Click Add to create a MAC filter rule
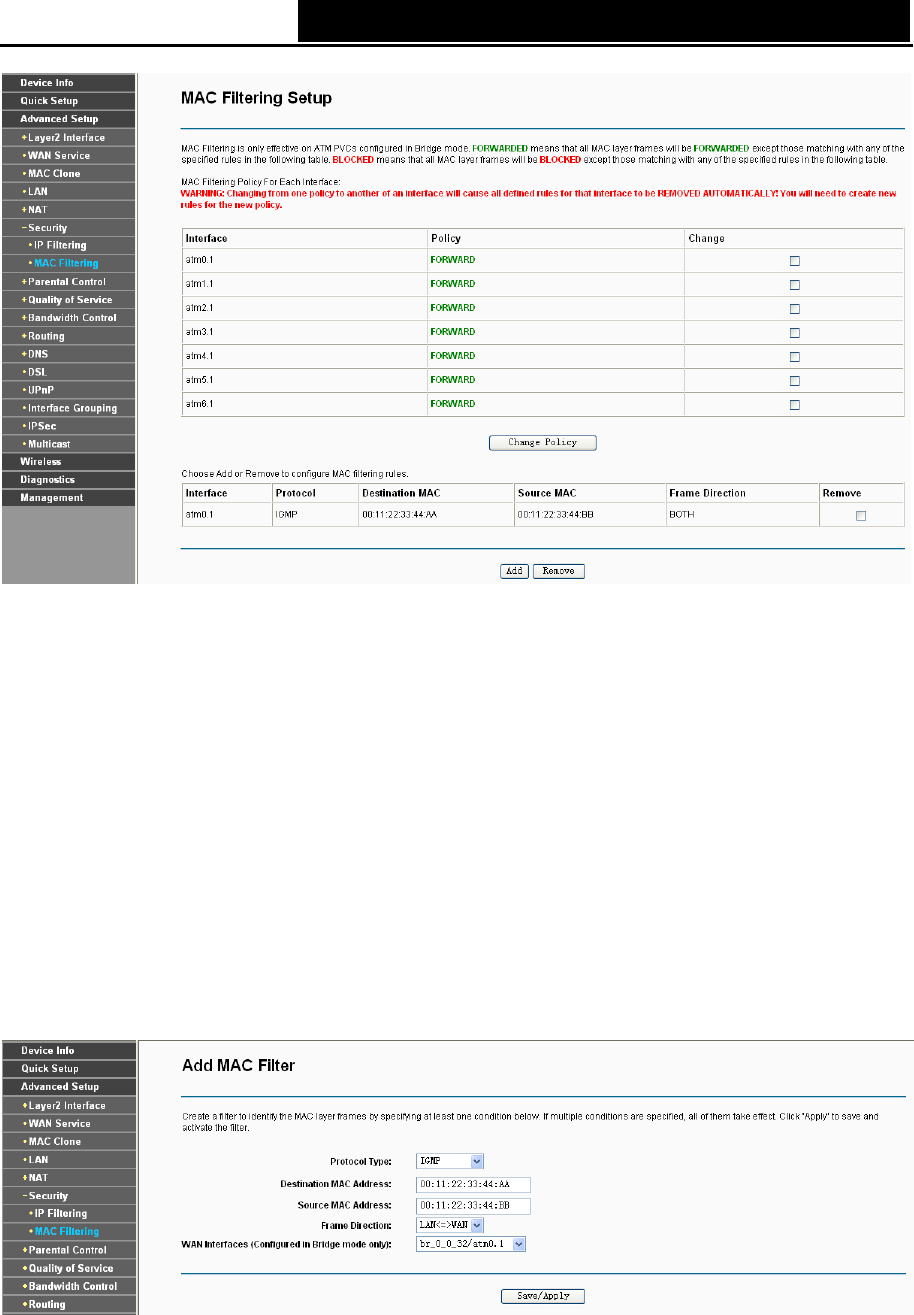The width and height of the screenshot is (914, 1315). (x=515, y=571)
